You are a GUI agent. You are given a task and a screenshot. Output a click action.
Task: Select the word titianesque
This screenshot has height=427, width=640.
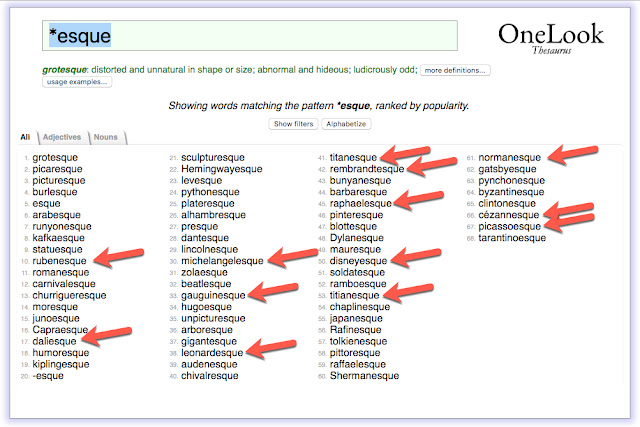point(354,295)
